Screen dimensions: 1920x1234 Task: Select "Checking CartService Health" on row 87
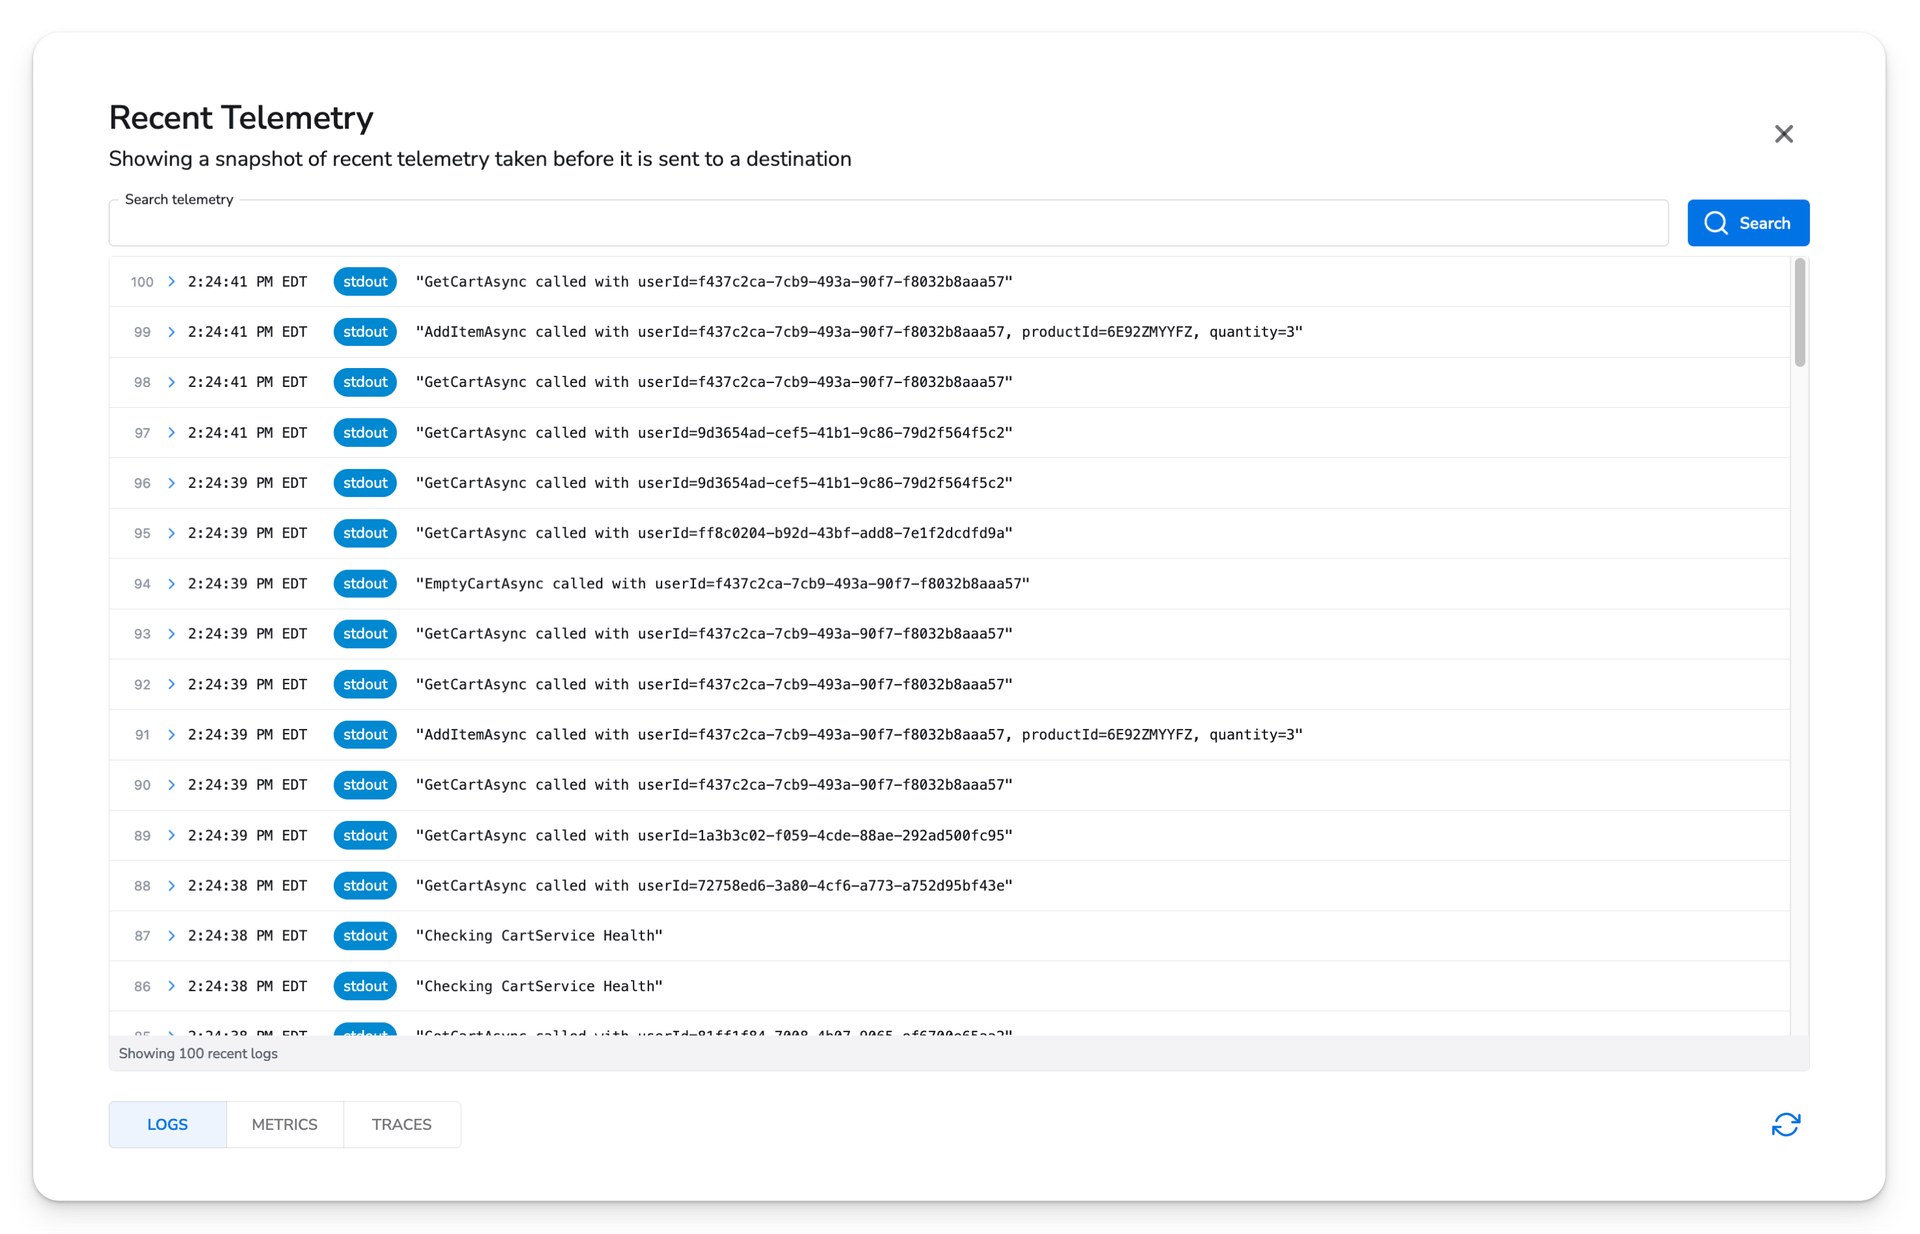pos(539,936)
